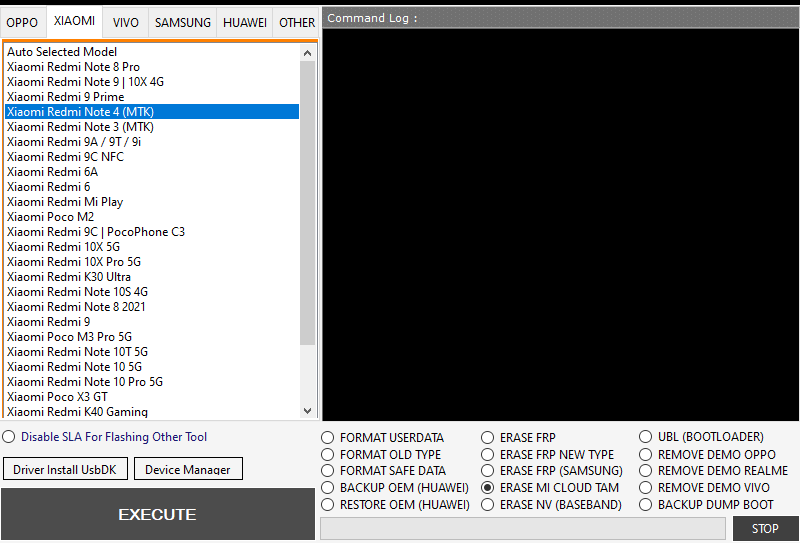800x543 pixels.
Task: Choose Xiaomi Redmi Note 8 Pro
Action: tap(152, 67)
